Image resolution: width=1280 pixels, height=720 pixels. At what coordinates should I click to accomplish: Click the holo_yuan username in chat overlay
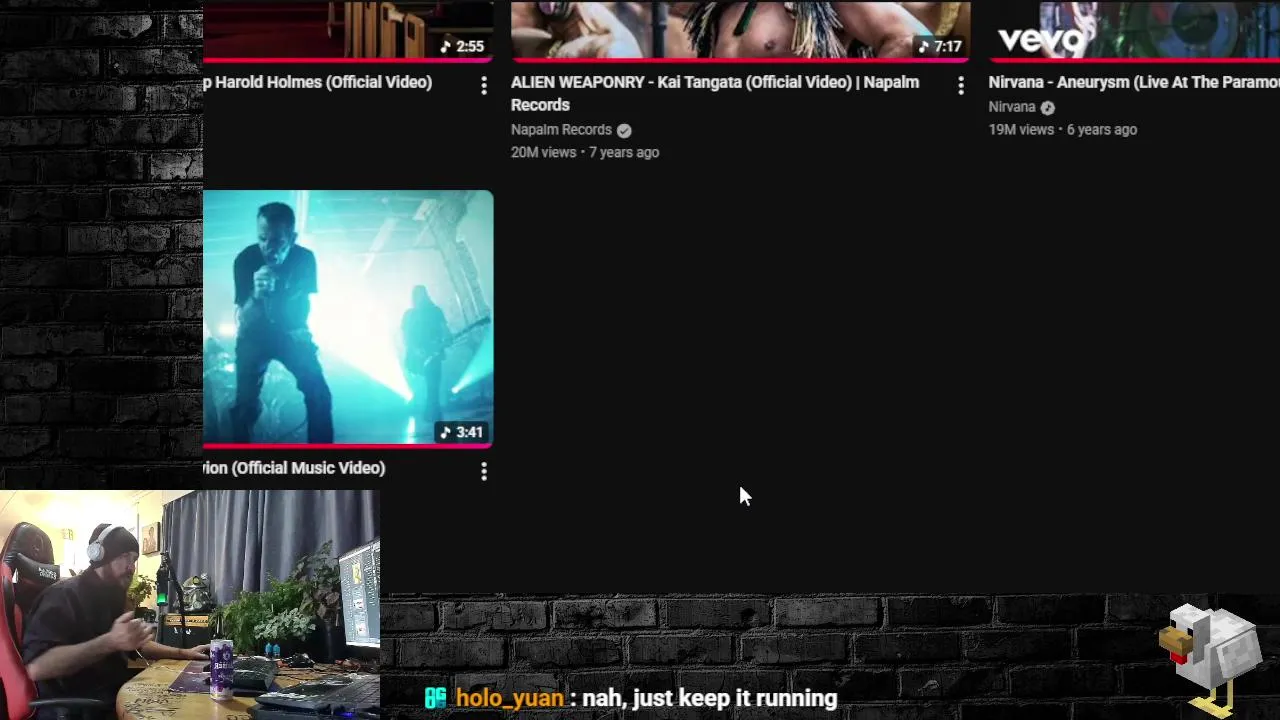(x=510, y=698)
